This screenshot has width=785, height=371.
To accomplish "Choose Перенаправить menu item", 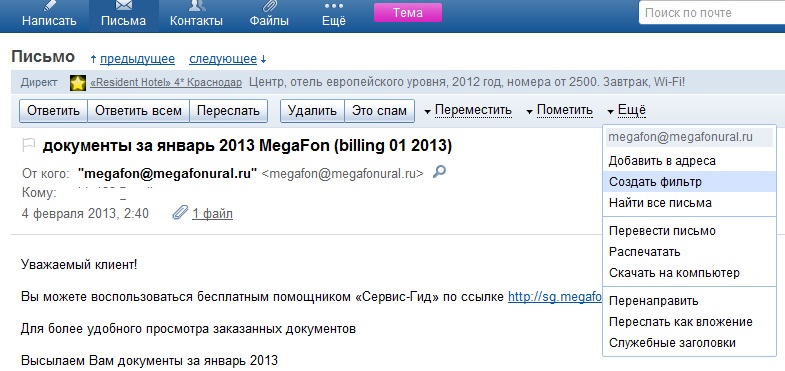I will pos(690,301).
